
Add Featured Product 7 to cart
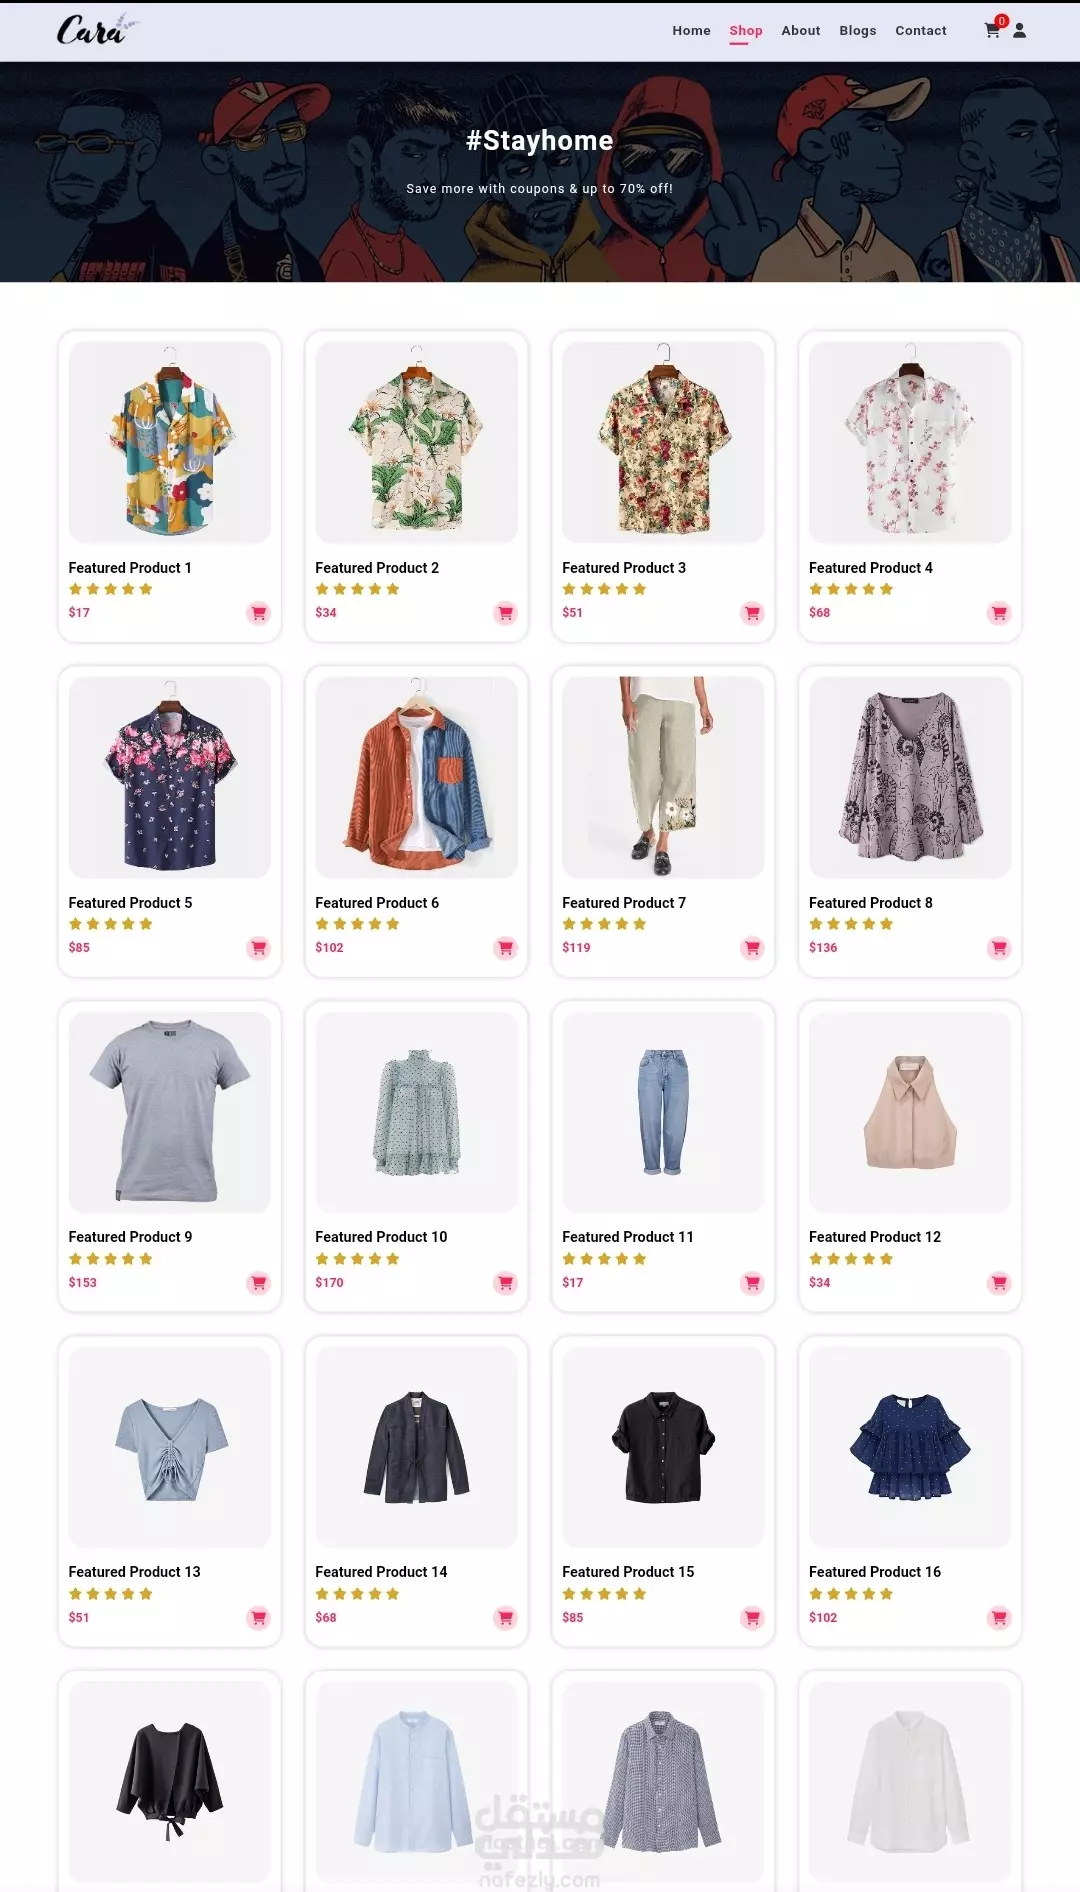coord(753,948)
